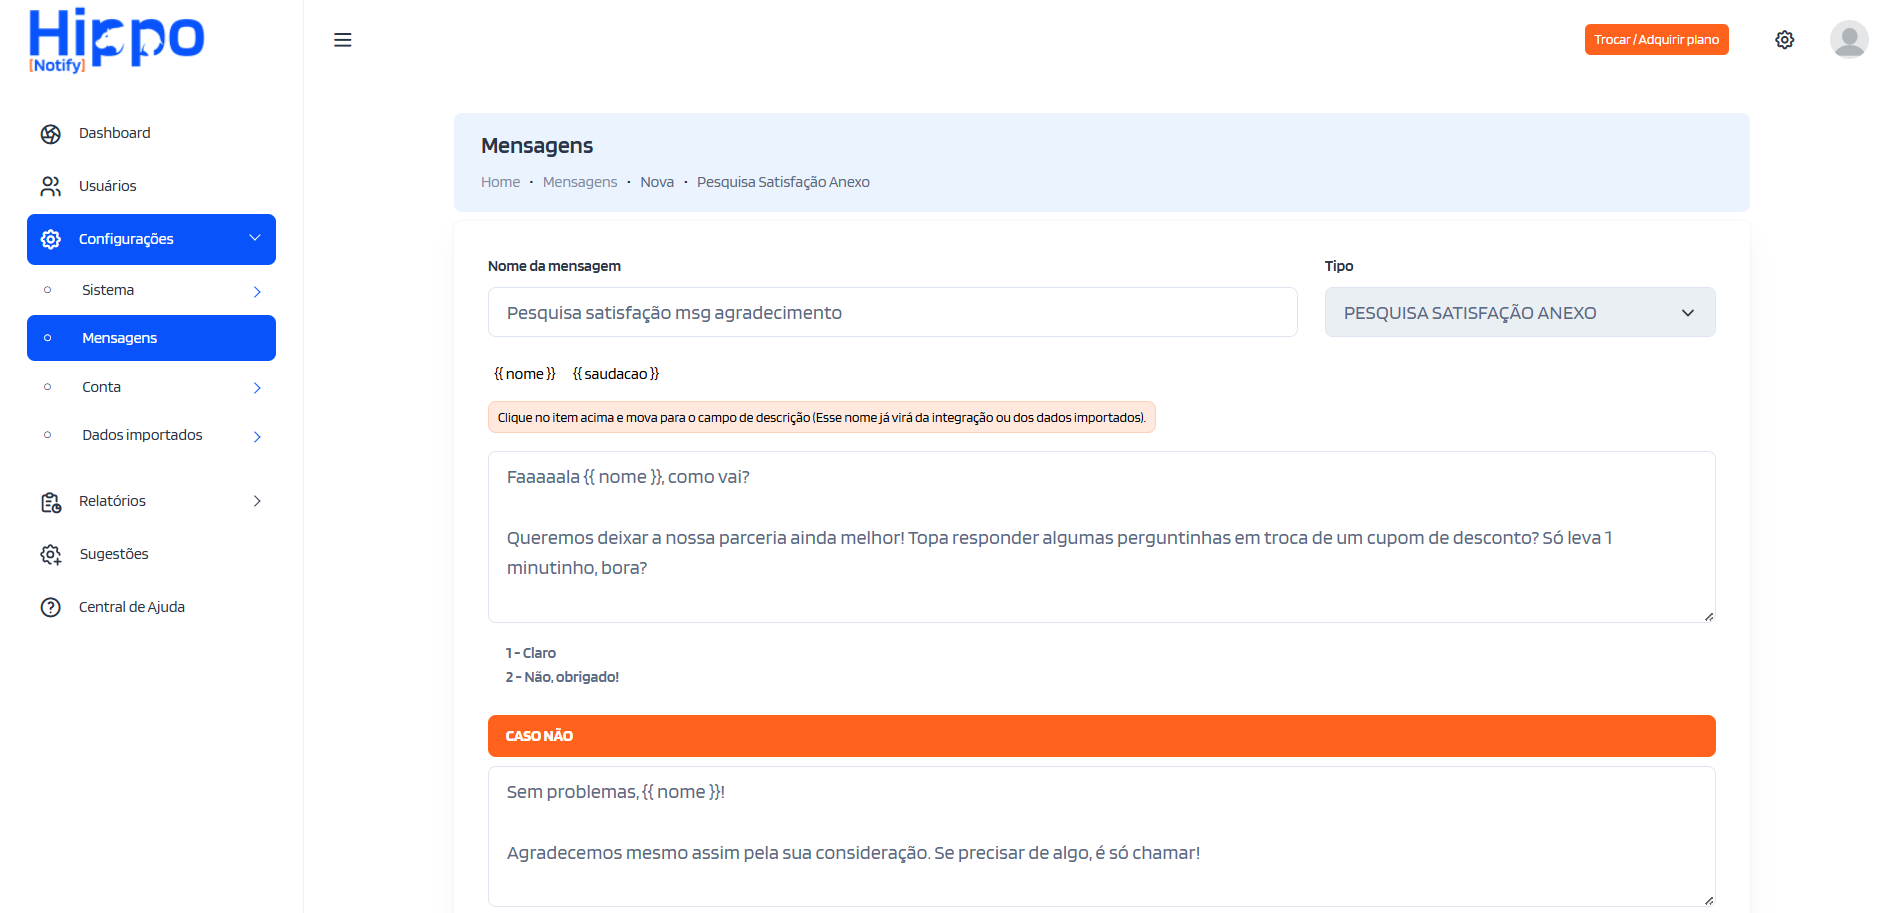Click the Nome da mensagem input field

tap(892, 313)
